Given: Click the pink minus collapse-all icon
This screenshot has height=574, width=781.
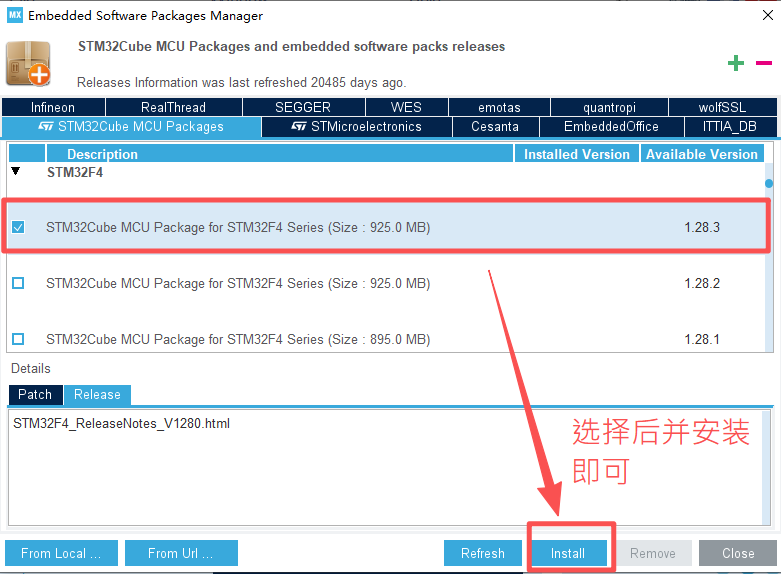Looking at the screenshot, I should pyautogui.click(x=764, y=62).
